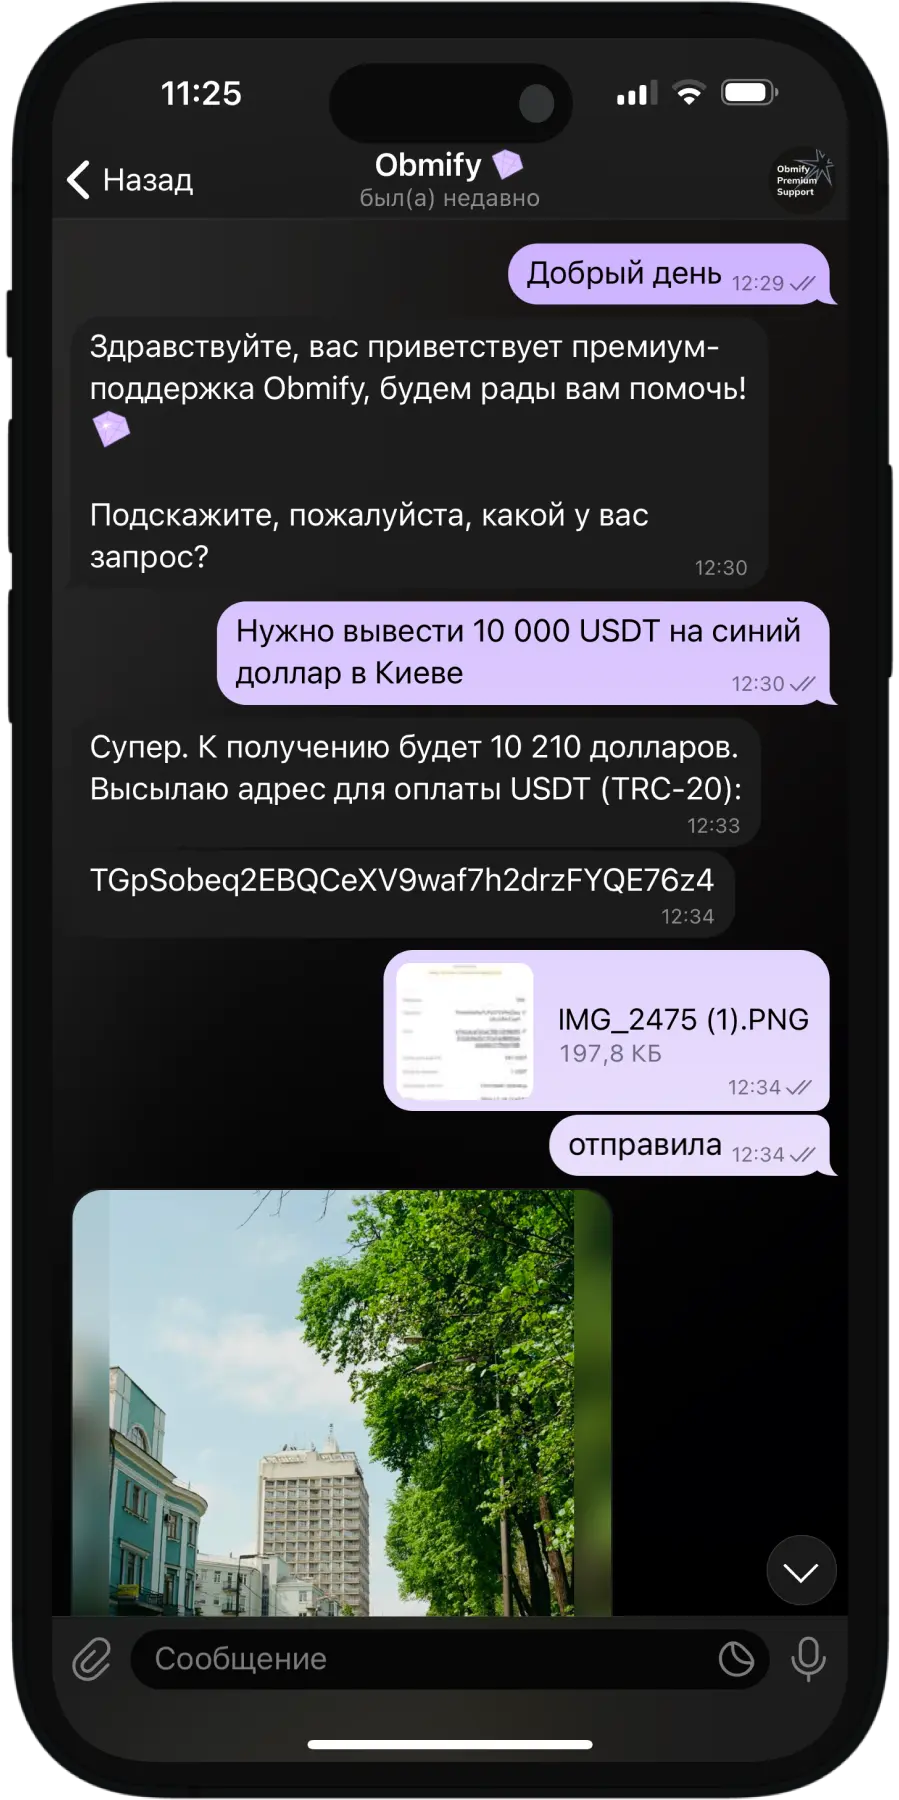899x1800 pixels.
Task: Tap the diamond emoji in the welcome message
Action: click(x=111, y=430)
